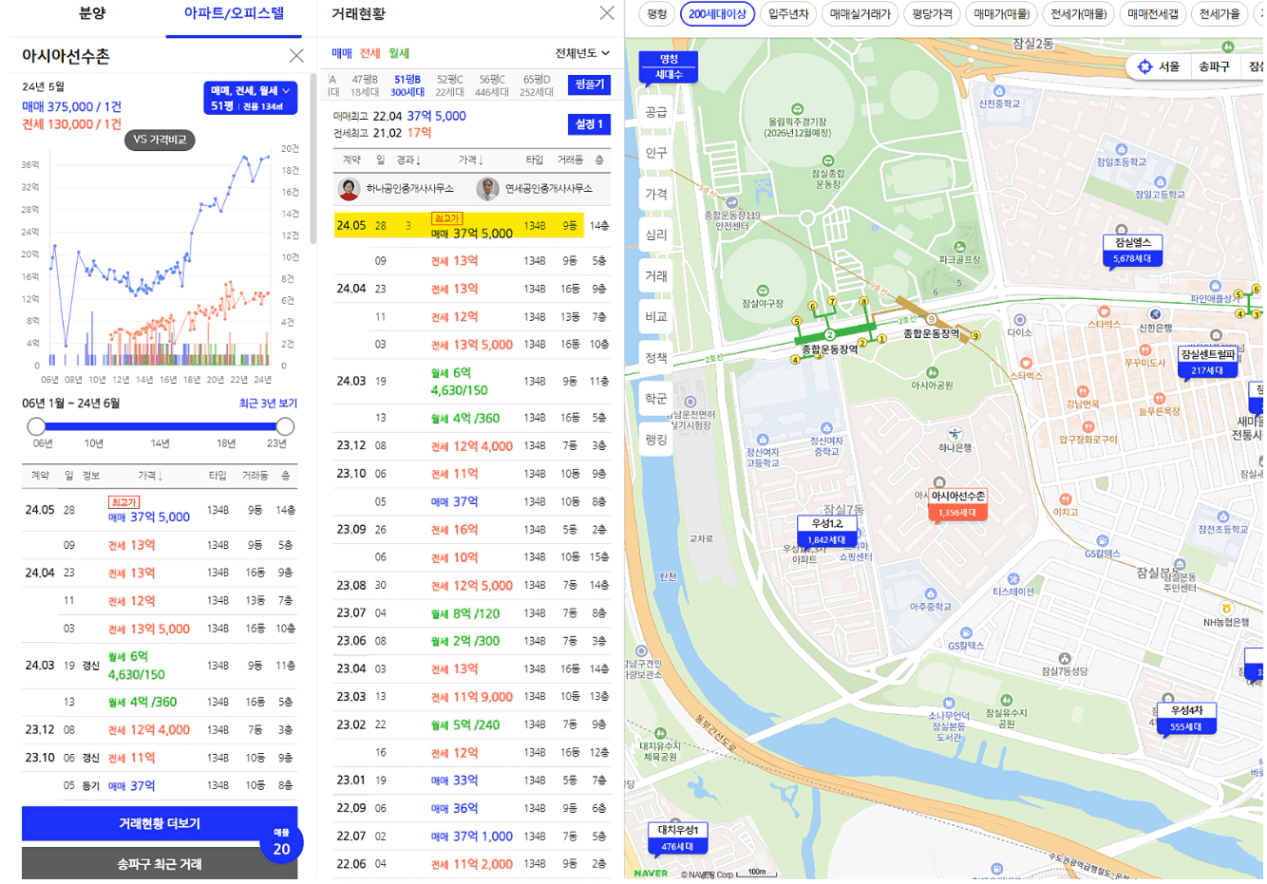Close the 아시아선수촌 apartment panel
This screenshot has width=1267, height=884.
(x=296, y=56)
